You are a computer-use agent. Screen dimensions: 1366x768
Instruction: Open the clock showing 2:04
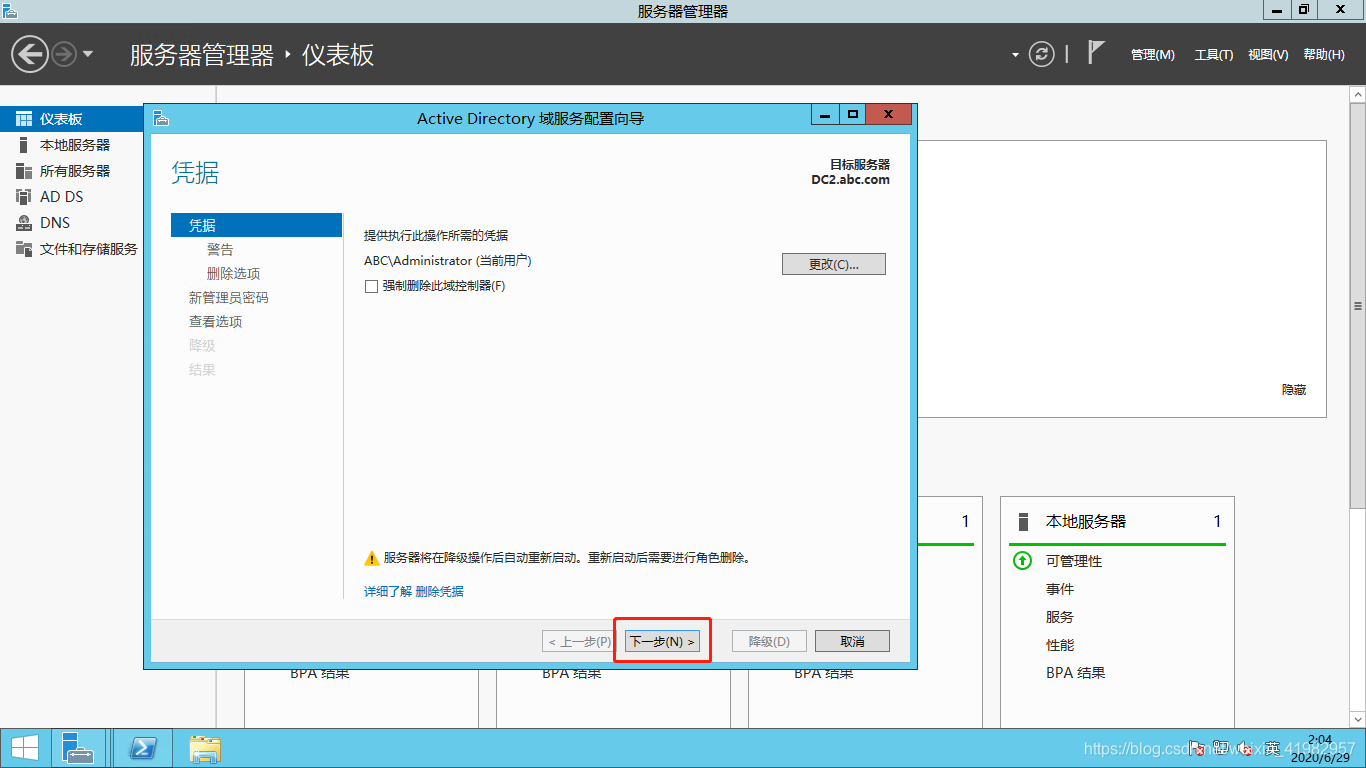(x=1319, y=748)
